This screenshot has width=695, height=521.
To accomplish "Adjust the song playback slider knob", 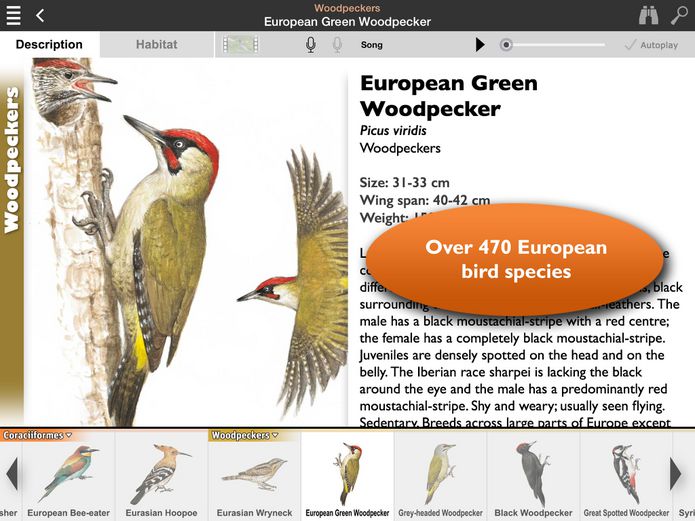I will tap(506, 45).
